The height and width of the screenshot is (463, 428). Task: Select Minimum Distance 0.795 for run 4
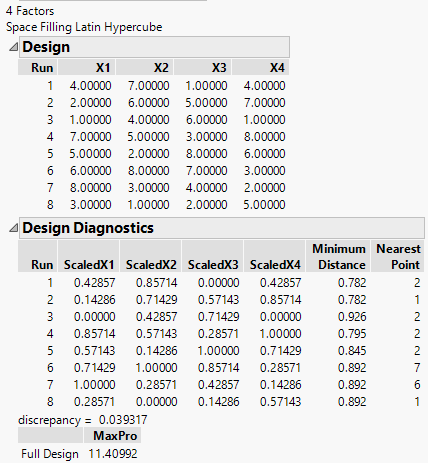coord(352,334)
